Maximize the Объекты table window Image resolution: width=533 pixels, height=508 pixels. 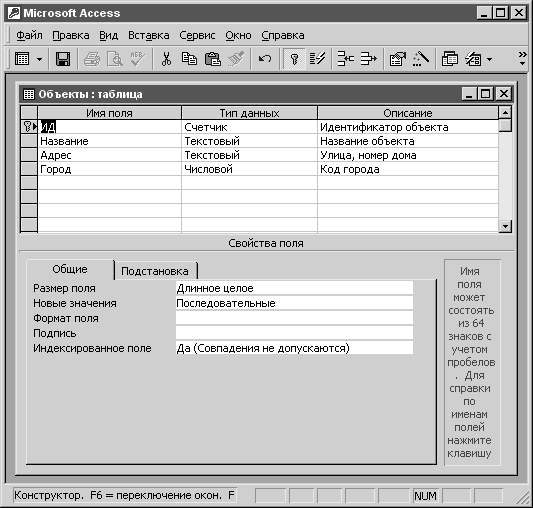(486, 94)
